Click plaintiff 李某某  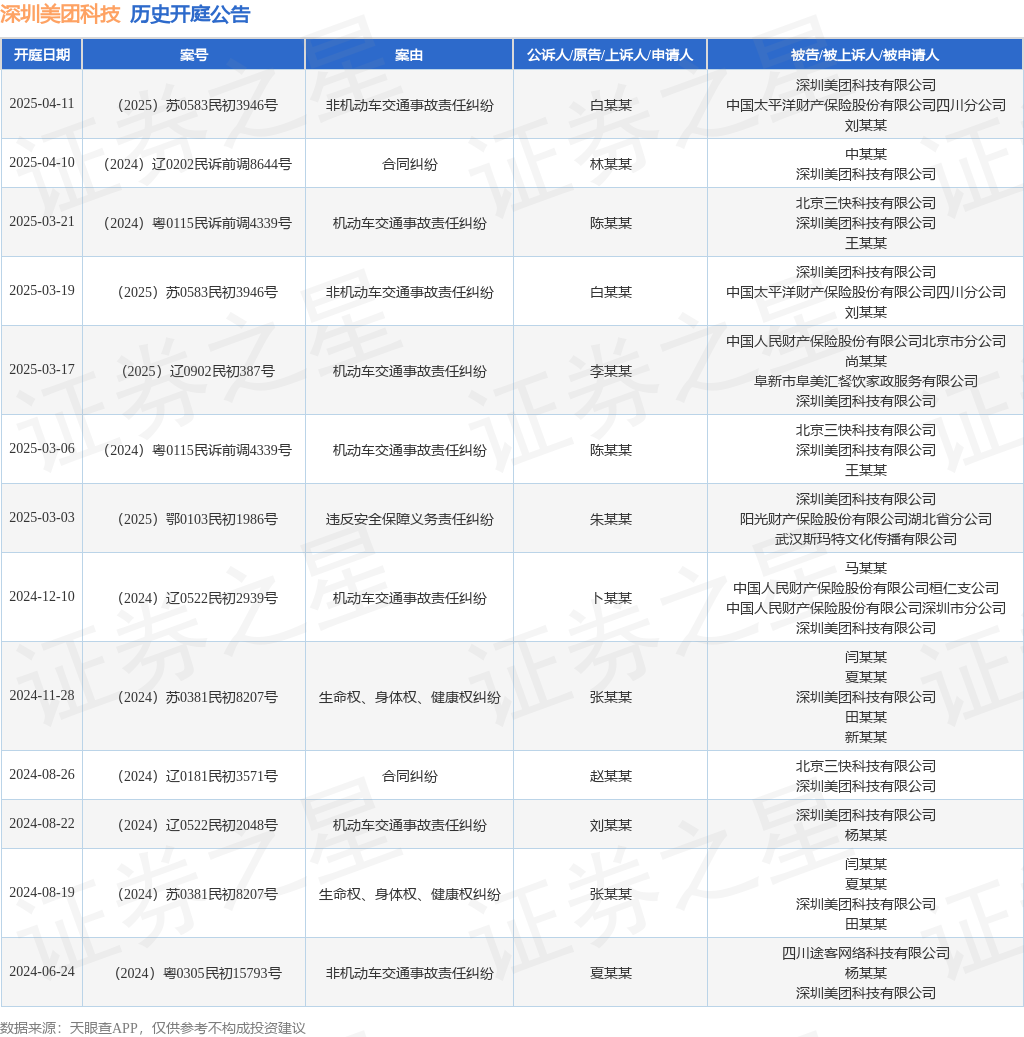(611, 371)
